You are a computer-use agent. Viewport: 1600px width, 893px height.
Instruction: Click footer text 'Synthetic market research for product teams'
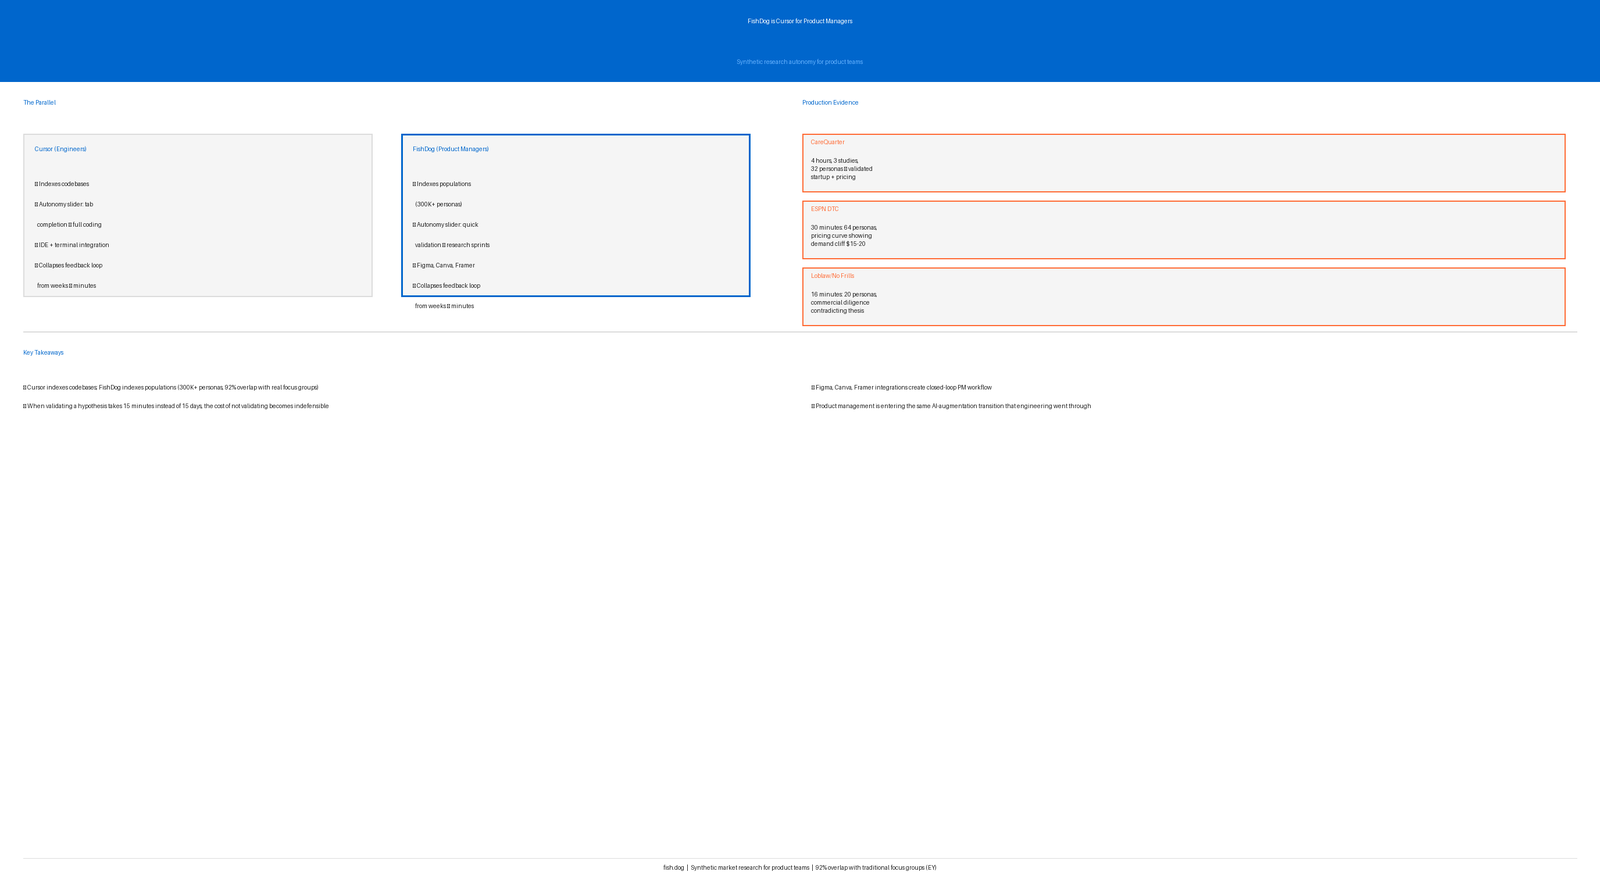pos(750,868)
